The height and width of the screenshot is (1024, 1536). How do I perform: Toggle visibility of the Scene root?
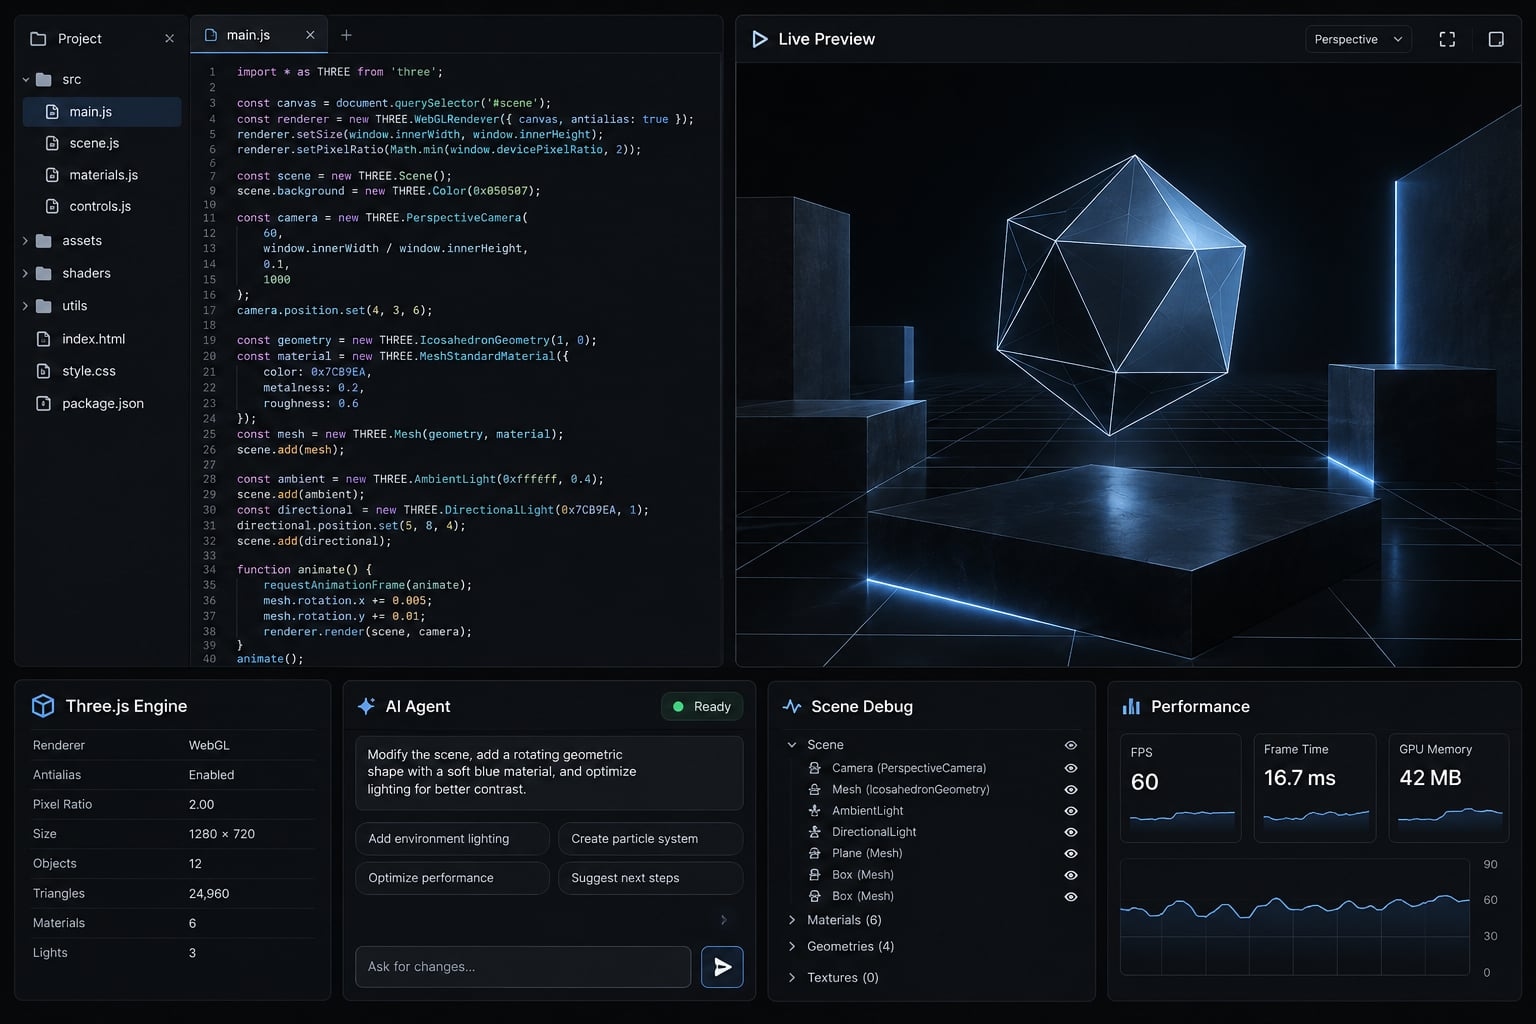pyautogui.click(x=1071, y=745)
